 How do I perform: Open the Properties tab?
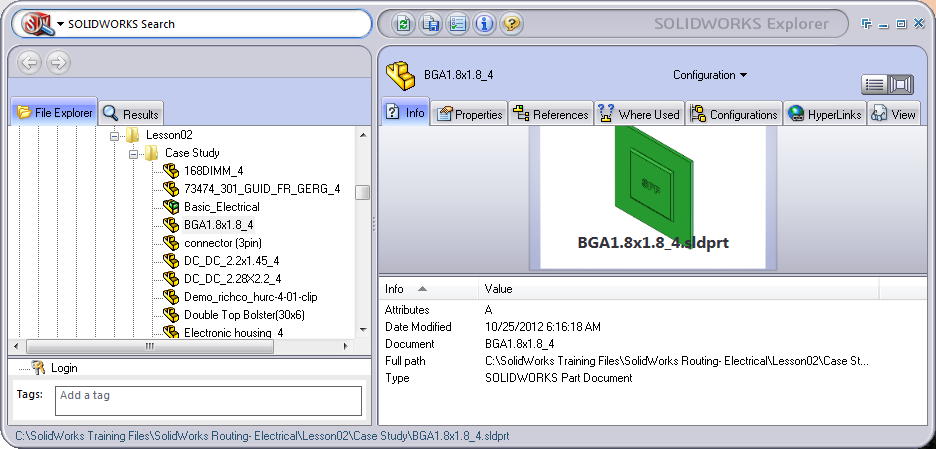(x=469, y=114)
